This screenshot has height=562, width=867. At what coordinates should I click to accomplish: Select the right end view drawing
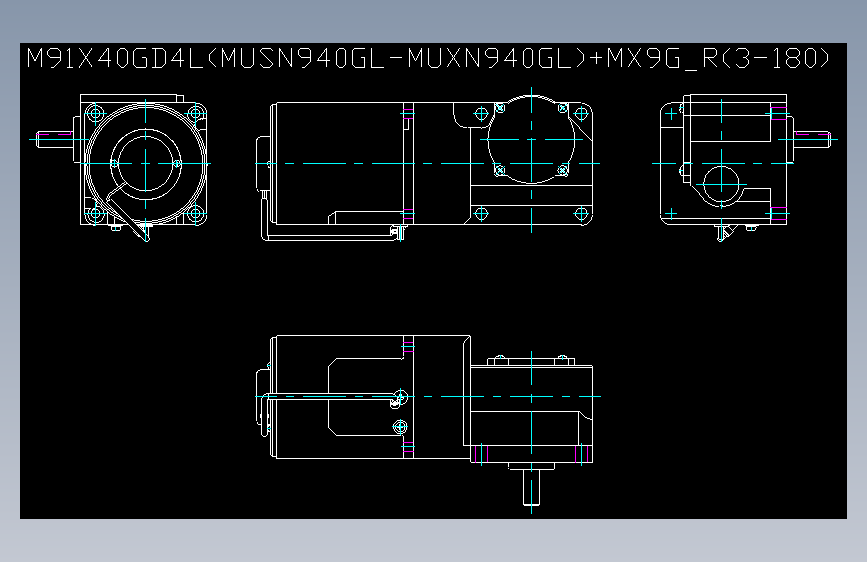[745, 167]
